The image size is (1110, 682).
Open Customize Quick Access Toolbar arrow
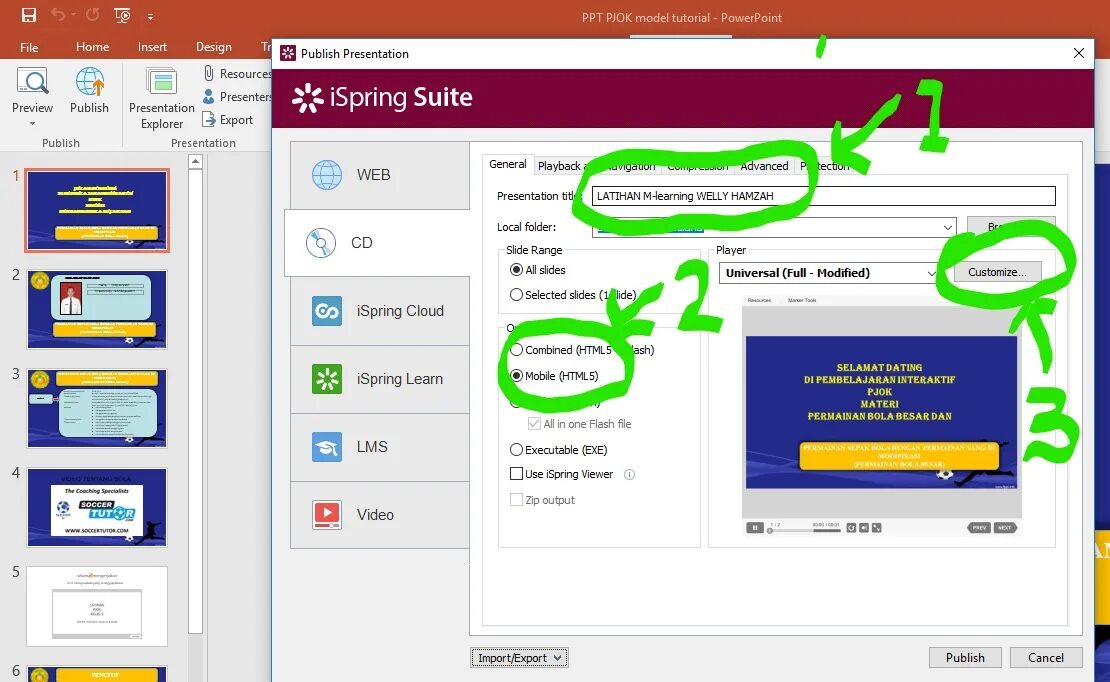(x=151, y=16)
